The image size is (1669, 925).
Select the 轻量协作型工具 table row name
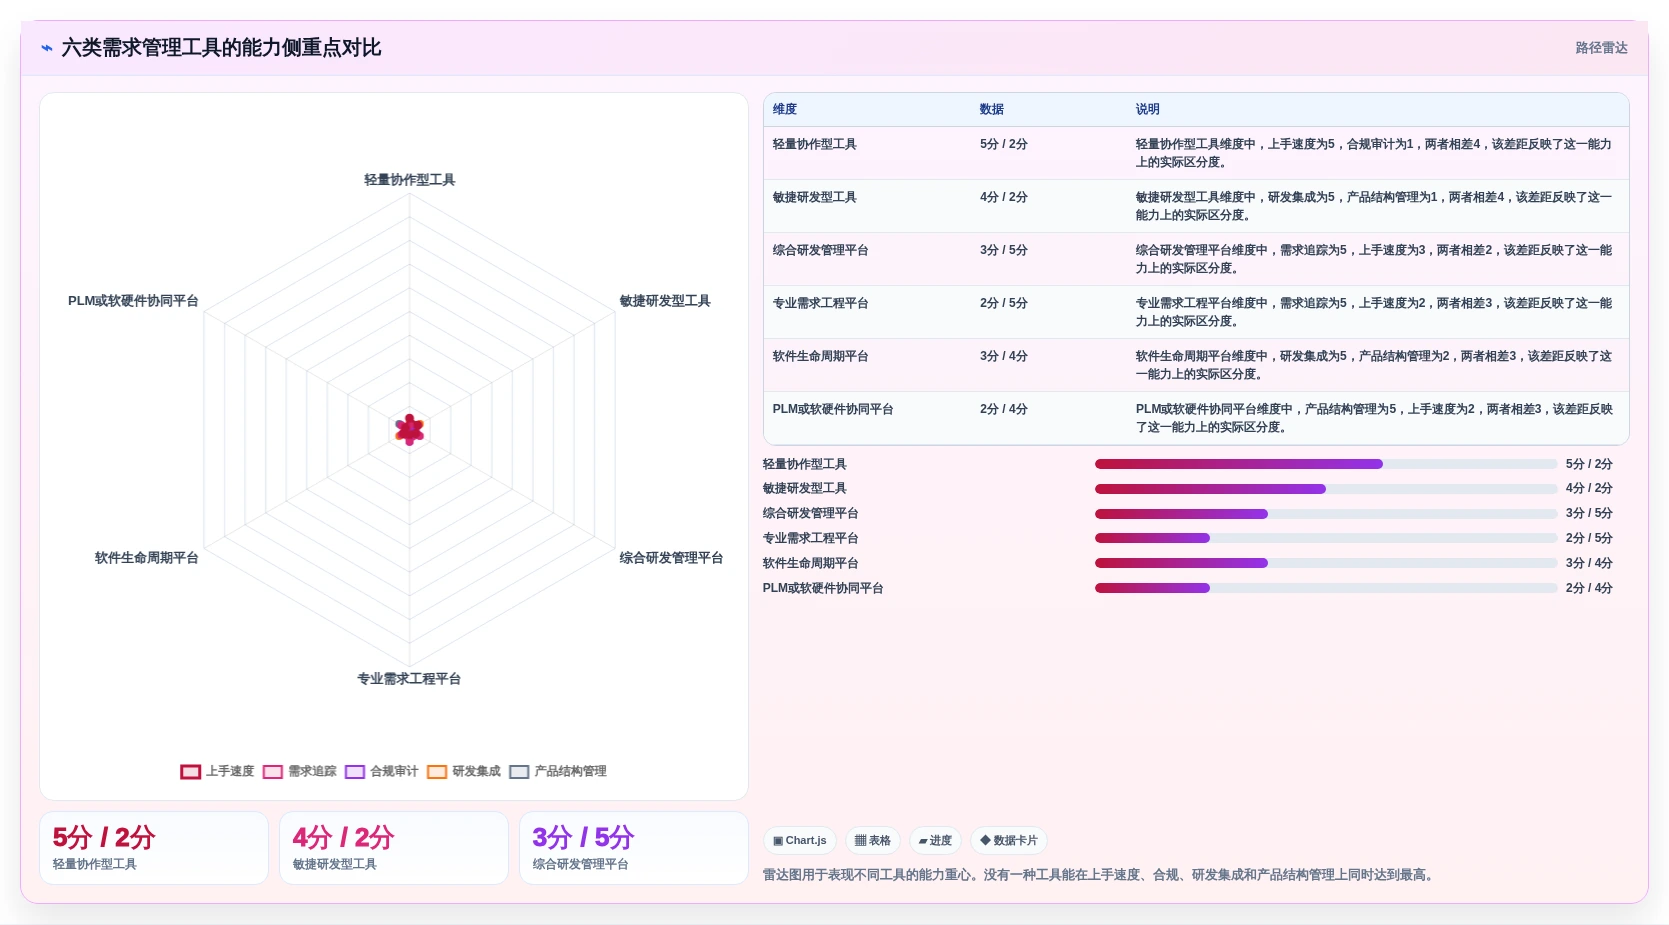coord(815,145)
